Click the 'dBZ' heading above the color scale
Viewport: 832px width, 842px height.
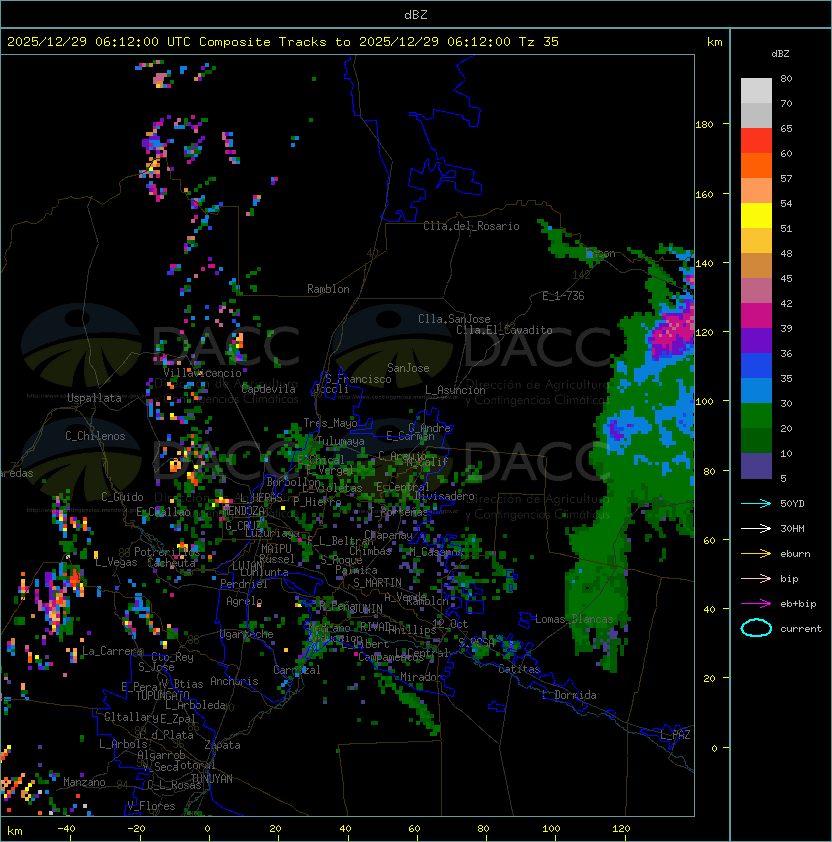780,54
